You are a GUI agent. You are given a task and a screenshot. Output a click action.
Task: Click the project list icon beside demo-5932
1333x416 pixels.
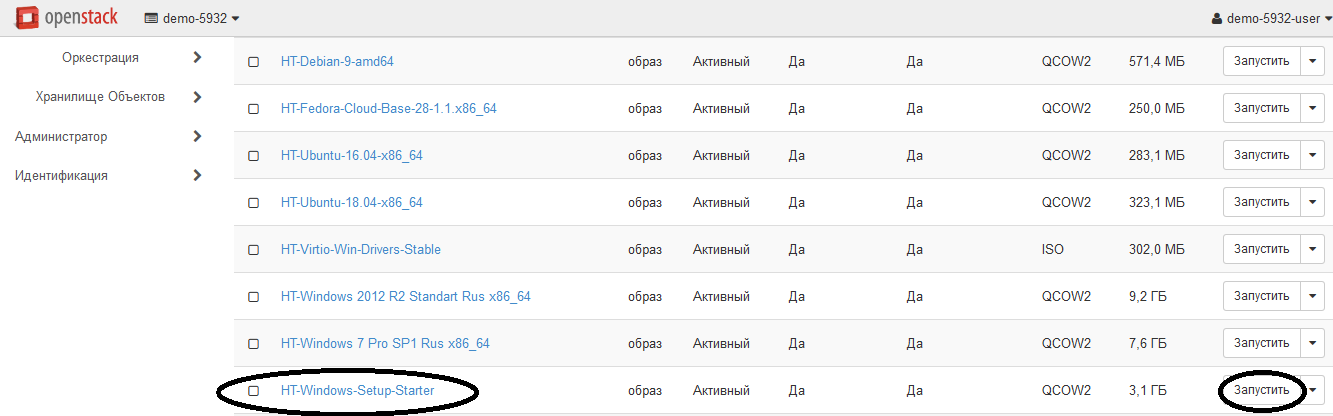tap(151, 18)
